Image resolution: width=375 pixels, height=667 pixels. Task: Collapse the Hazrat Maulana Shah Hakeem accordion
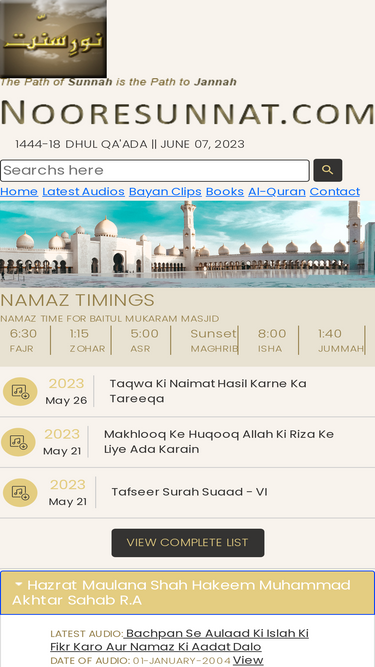tap(188, 593)
